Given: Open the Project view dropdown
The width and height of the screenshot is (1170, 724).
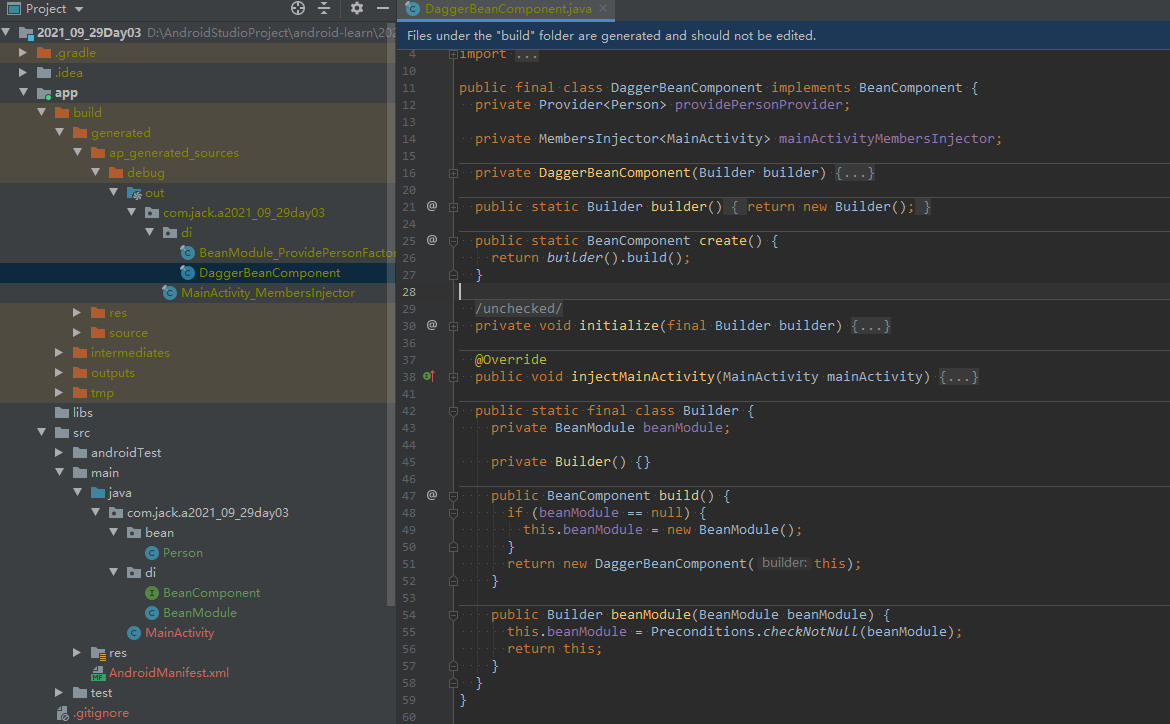Looking at the screenshot, I should point(79,9).
